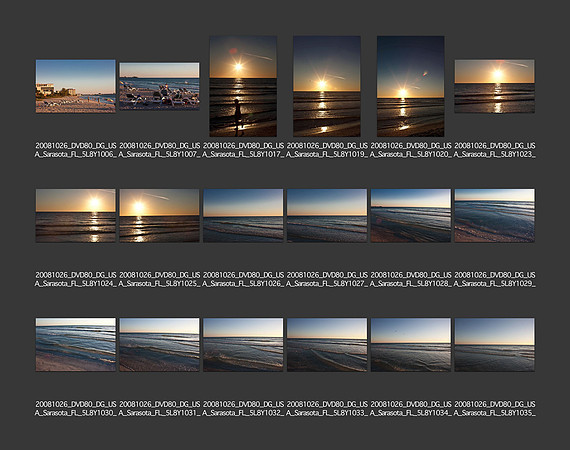The height and width of the screenshot is (450, 570).
Task: Click the filename ending 5L8Y1023_
Action: tap(494, 150)
